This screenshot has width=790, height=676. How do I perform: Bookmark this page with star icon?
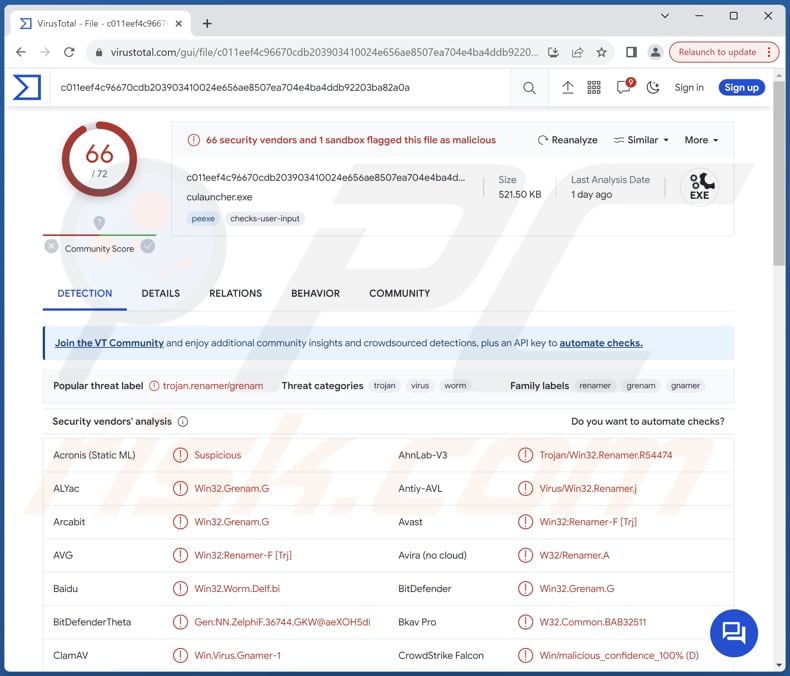point(601,52)
